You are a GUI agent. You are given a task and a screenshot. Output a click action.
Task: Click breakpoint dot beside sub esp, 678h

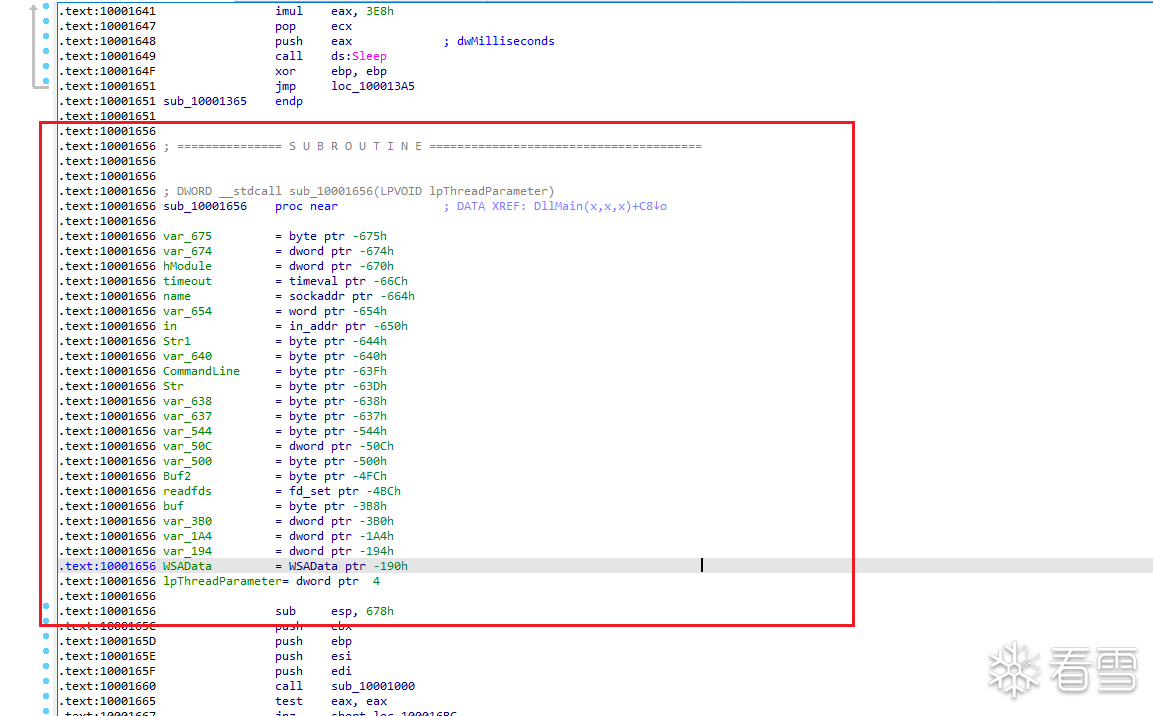(x=47, y=611)
